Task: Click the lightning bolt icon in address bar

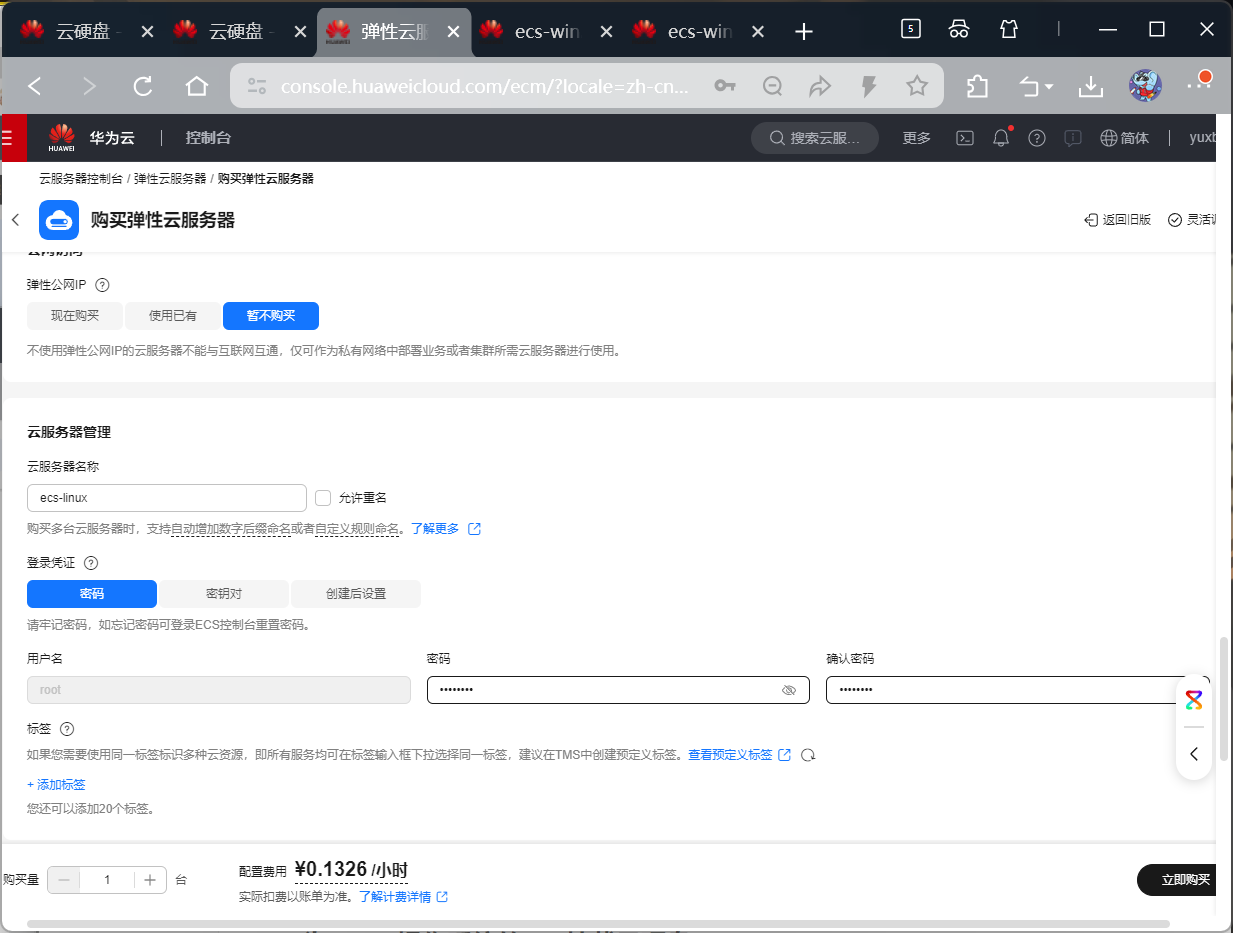Action: [x=869, y=87]
